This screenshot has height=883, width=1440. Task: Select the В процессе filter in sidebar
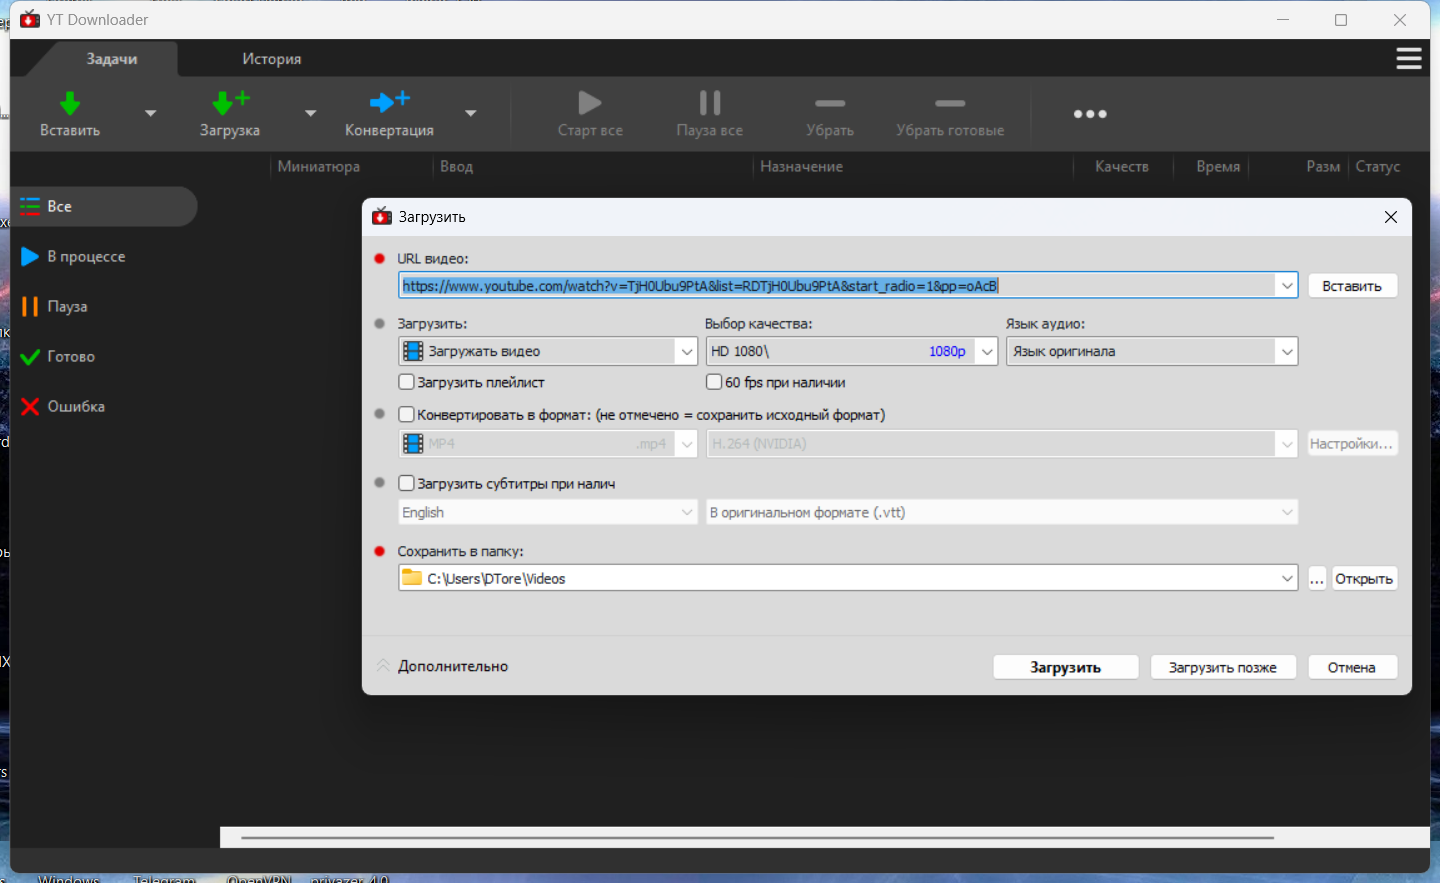click(86, 257)
